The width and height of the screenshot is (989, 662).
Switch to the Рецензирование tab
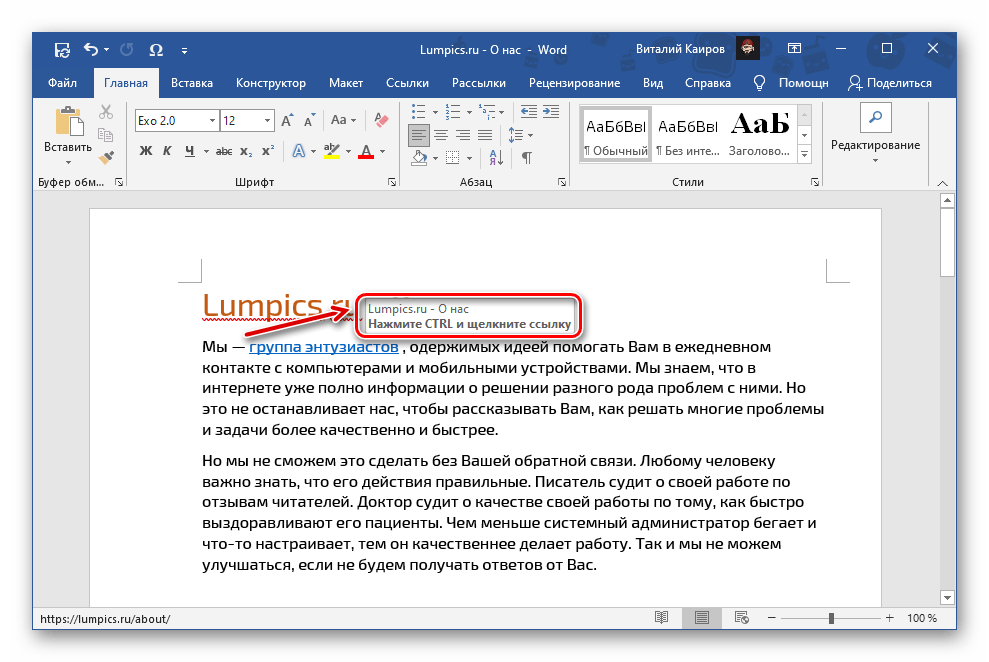click(x=574, y=83)
